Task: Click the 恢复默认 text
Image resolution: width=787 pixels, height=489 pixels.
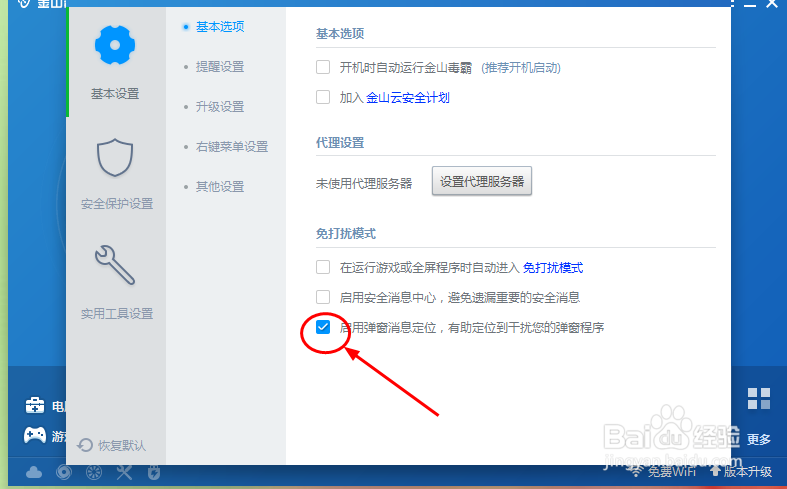Action: 122,445
